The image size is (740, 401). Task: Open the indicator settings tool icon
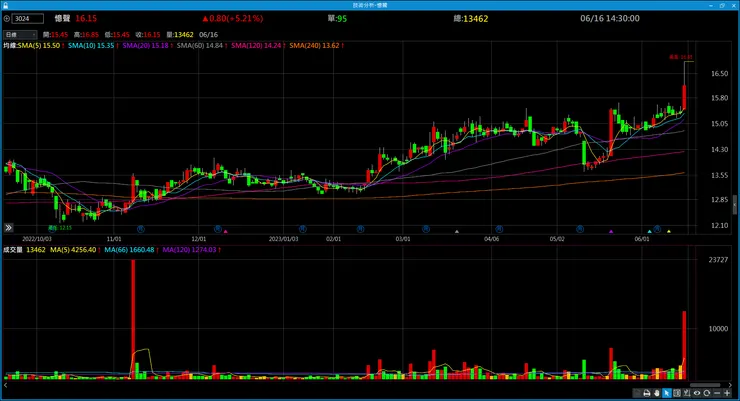pos(687,393)
